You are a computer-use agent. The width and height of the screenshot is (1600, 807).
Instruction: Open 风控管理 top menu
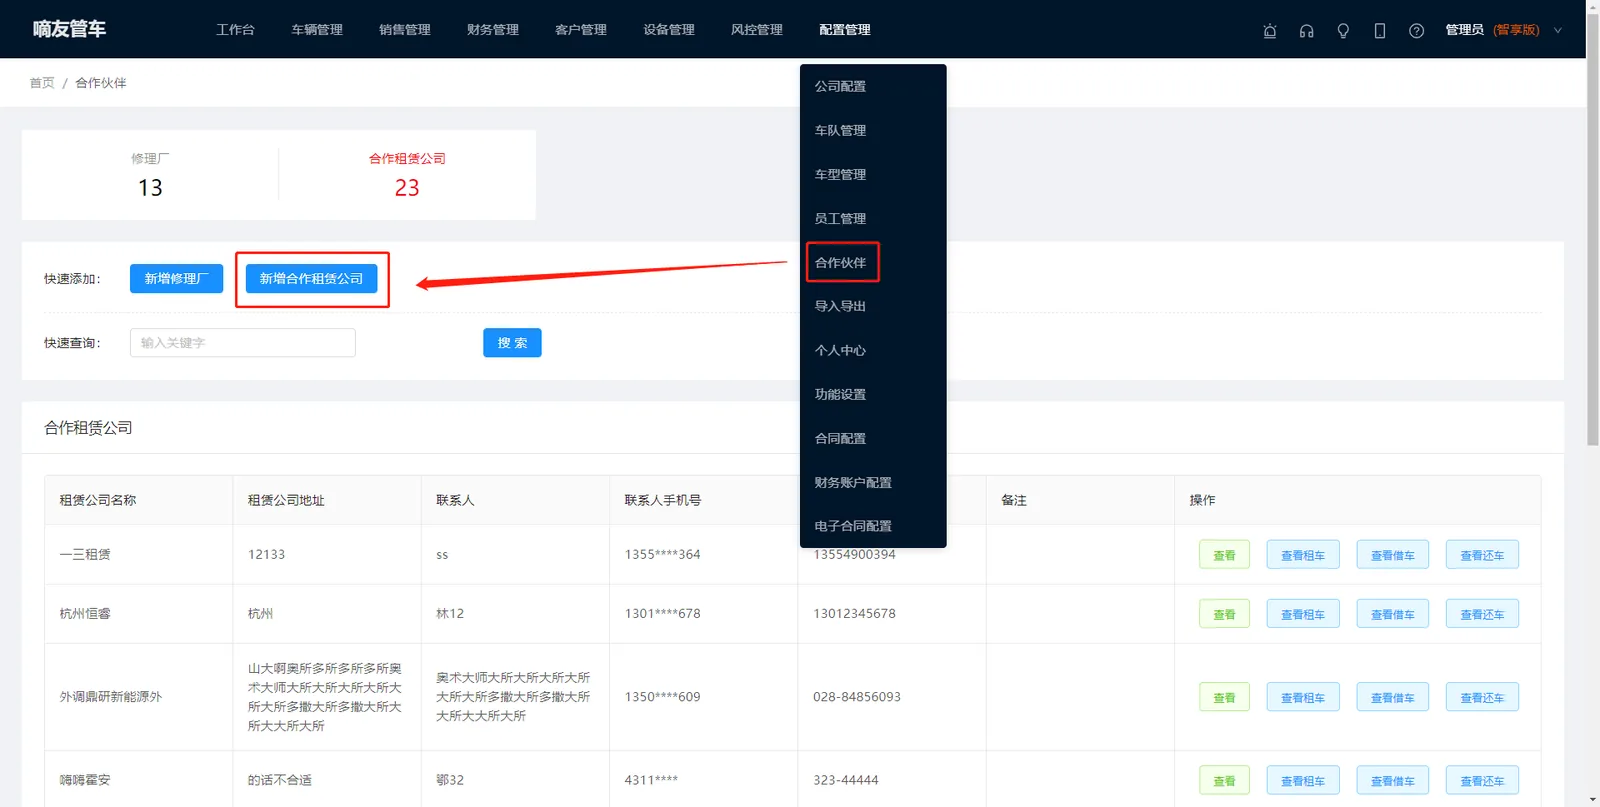757,30
